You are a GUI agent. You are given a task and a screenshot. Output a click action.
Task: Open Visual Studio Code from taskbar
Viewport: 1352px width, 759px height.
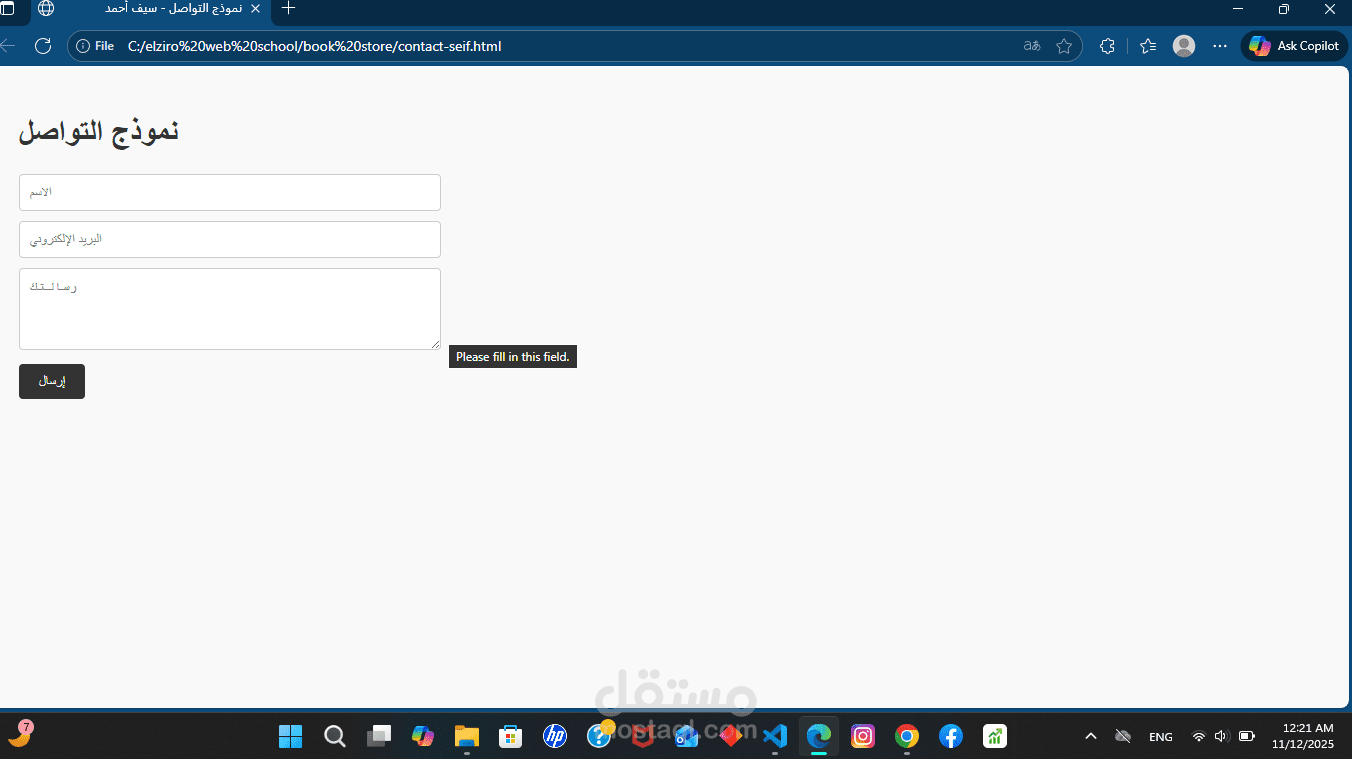(x=775, y=737)
